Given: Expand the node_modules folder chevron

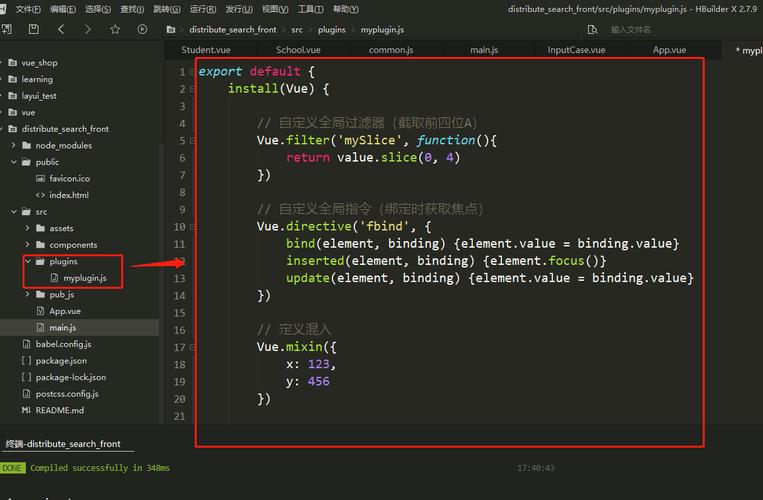Looking at the screenshot, I should tap(14, 145).
